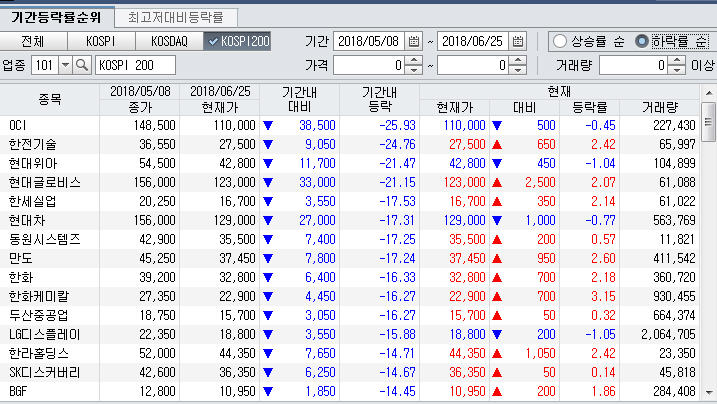Select the 한라홀딩스 stock row
The image size is (717, 404).
[350, 353]
